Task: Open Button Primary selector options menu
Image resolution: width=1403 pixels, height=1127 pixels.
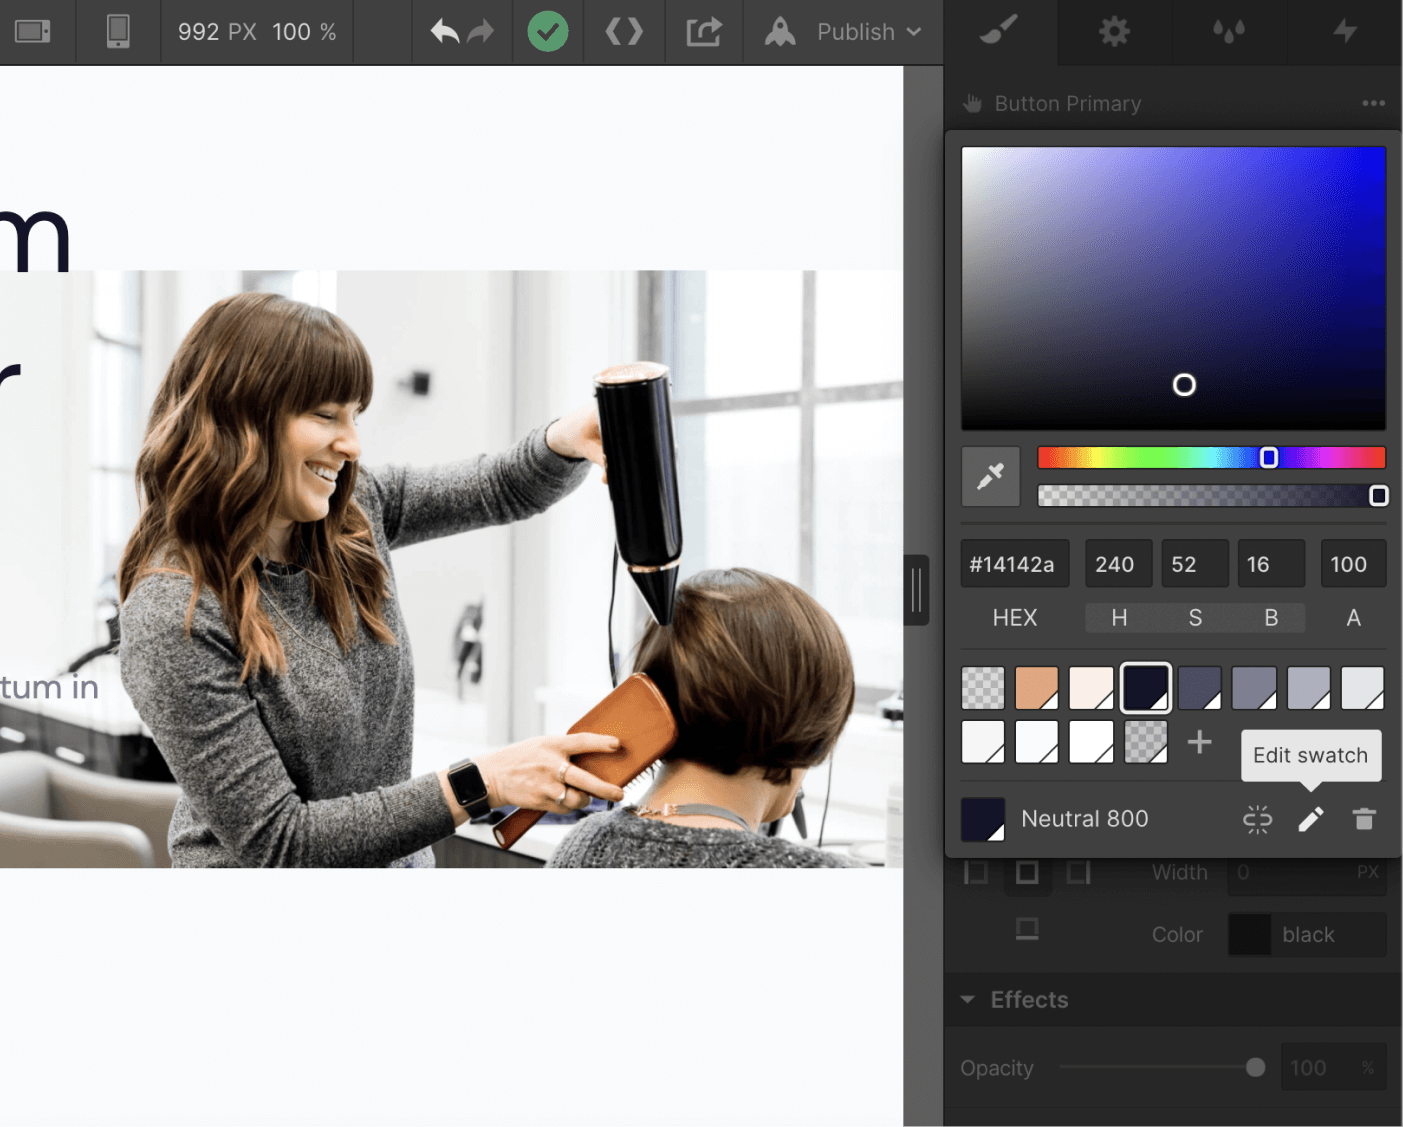Action: [1374, 103]
